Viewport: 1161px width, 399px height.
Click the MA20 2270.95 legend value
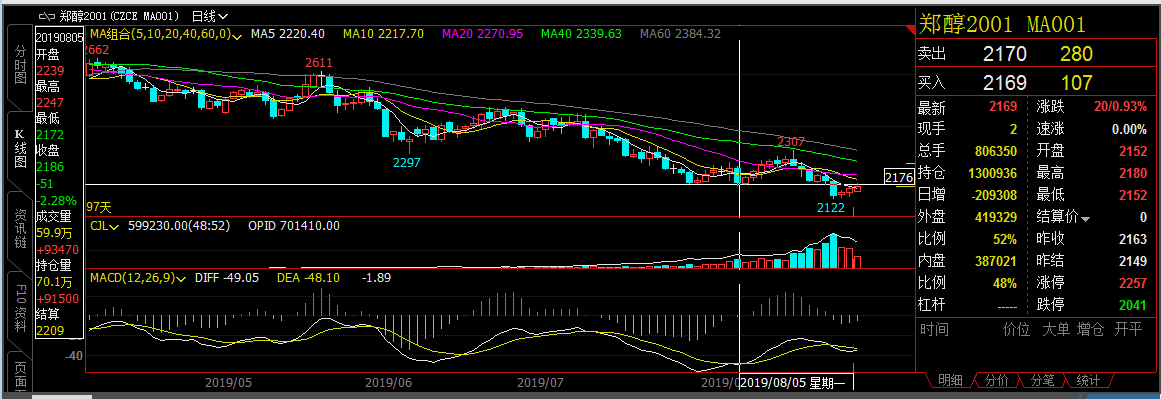pyautogui.click(x=483, y=34)
